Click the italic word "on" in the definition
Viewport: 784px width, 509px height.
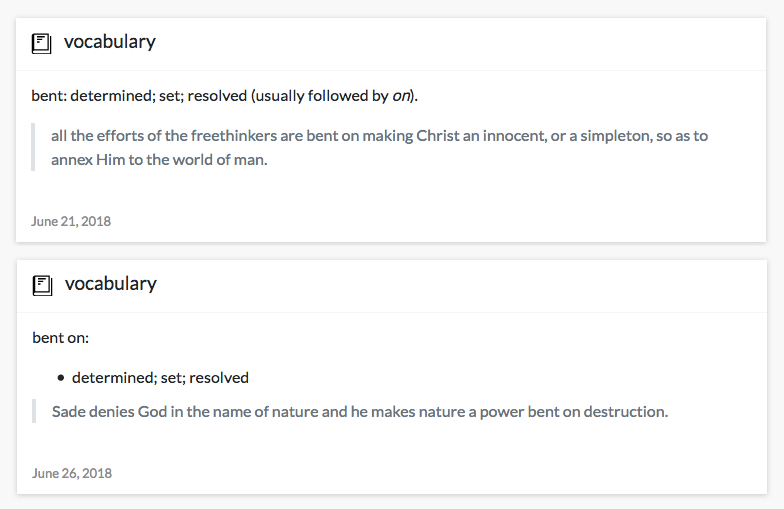401,96
